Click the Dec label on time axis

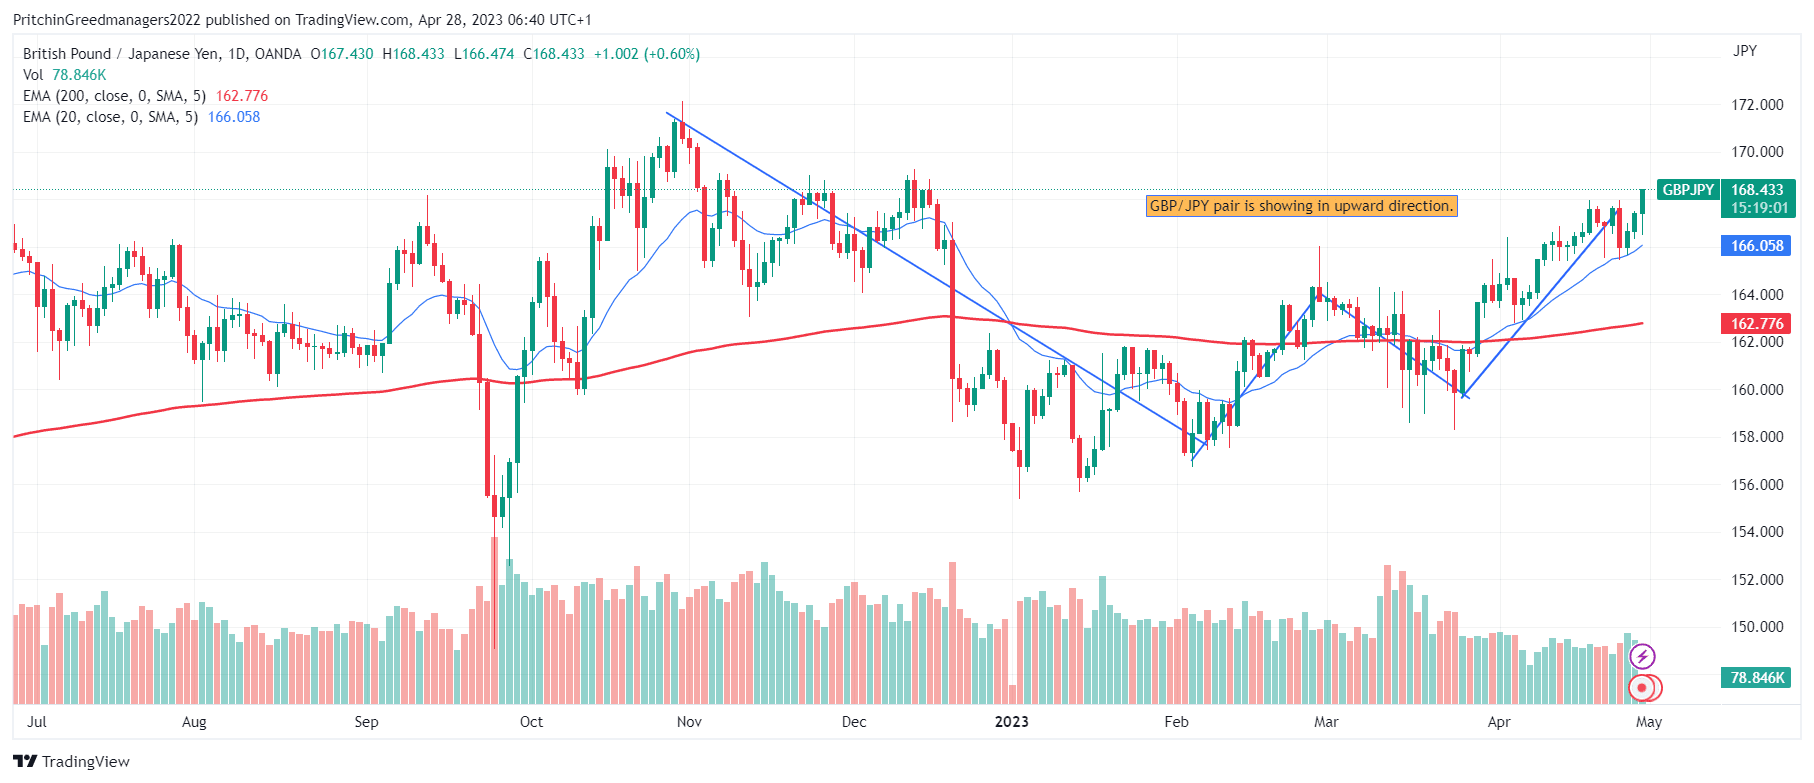click(x=854, y=722)
